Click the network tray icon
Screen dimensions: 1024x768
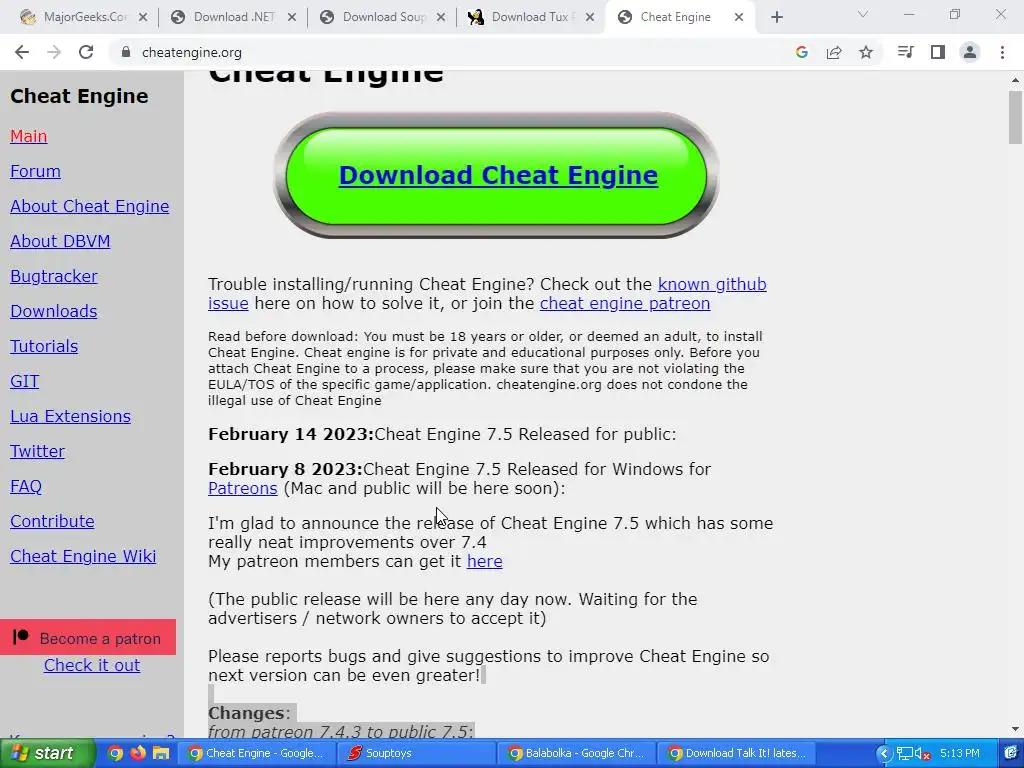[x=904, y=753]
